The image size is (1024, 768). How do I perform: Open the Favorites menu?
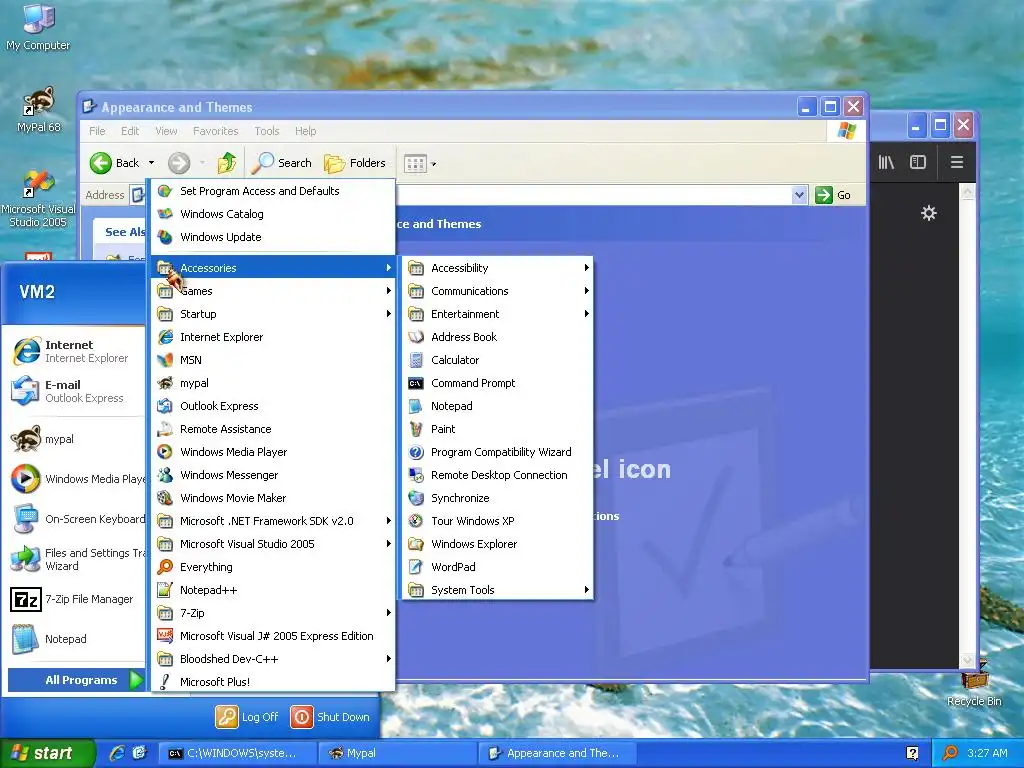(x=216, y=131)
